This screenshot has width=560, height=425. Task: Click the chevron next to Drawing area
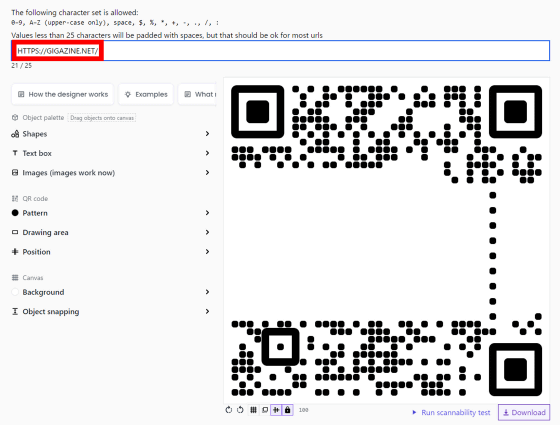click(207, 232)
